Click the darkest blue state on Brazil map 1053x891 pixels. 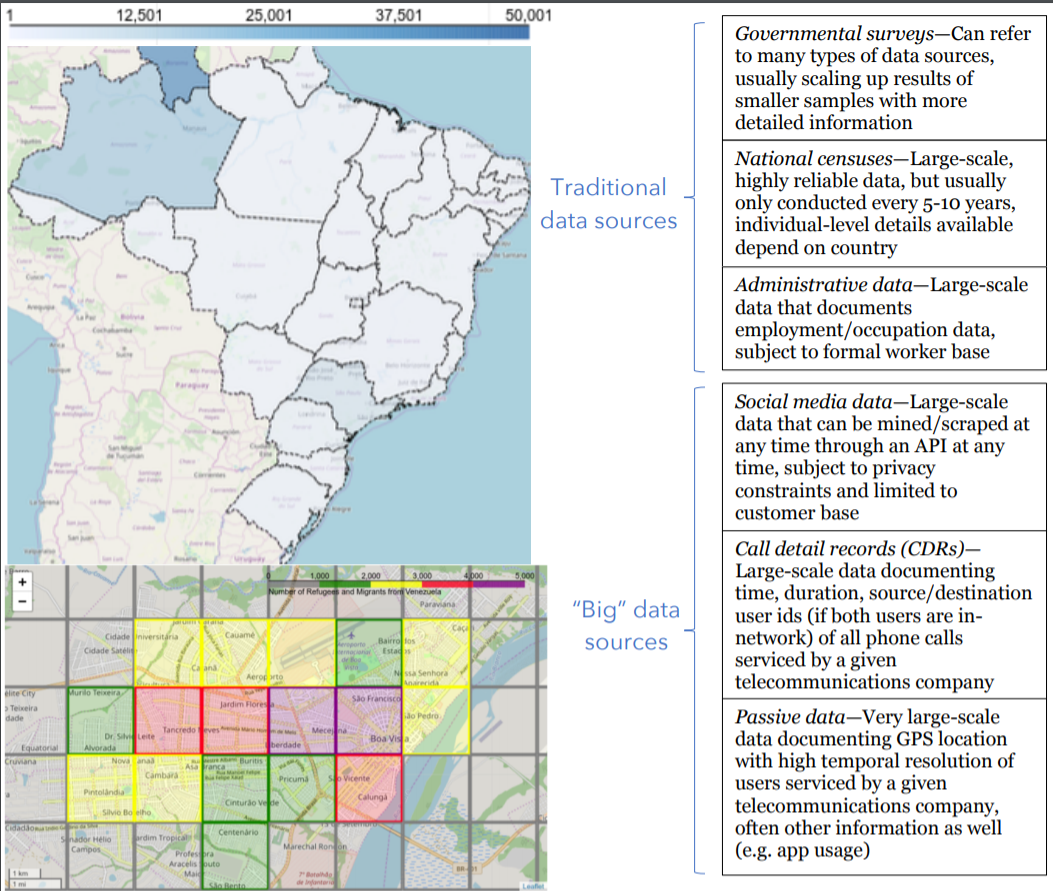[x=166, y=75]
